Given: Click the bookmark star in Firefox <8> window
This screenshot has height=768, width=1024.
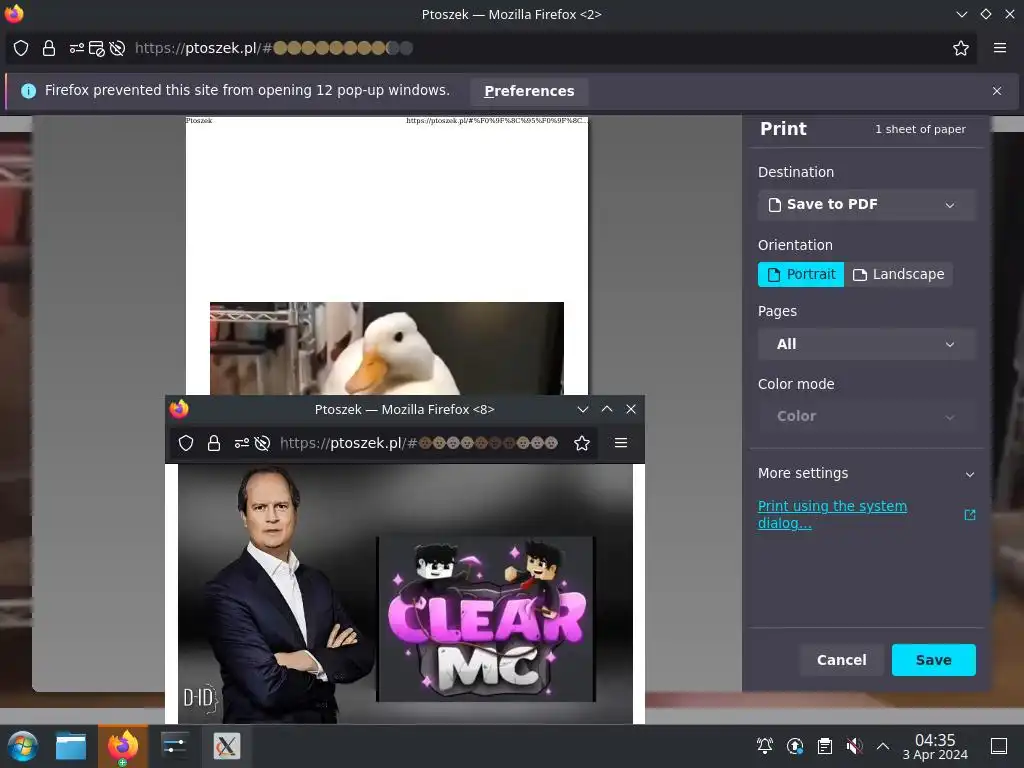Looking at the screenshot, I should [582, 443].
